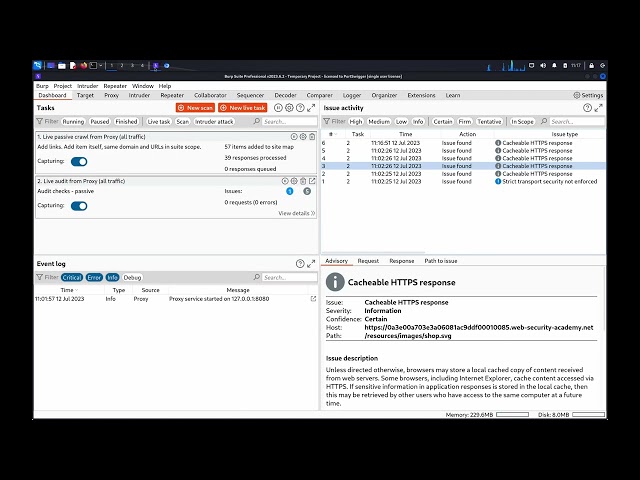The width and height of the screenshot is (640, 480).
Task: Click the Issue activity search field
Action: tap(577, 122)
